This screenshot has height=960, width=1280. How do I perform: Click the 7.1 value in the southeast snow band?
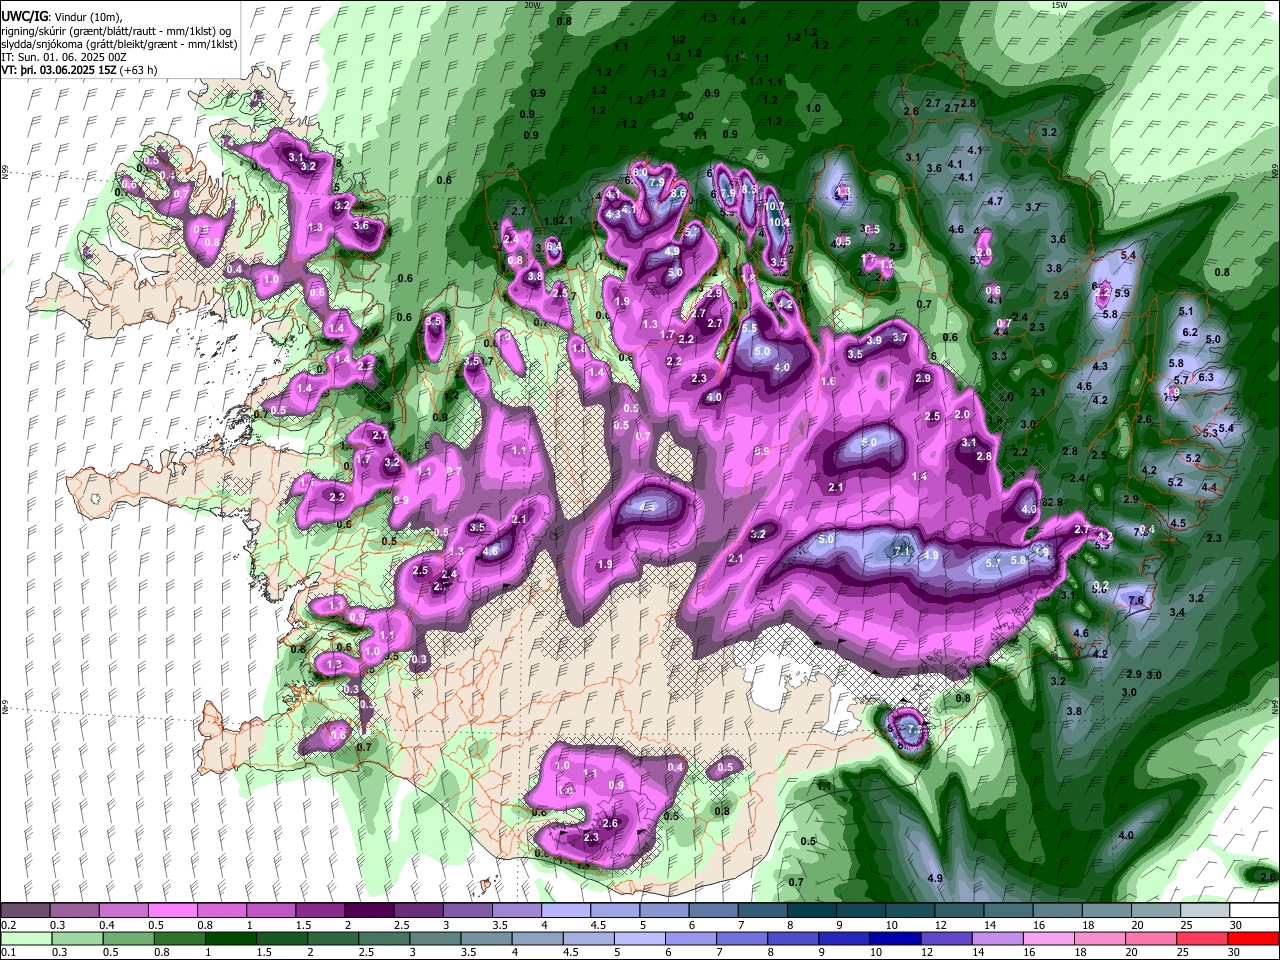[x=901, y=551]
